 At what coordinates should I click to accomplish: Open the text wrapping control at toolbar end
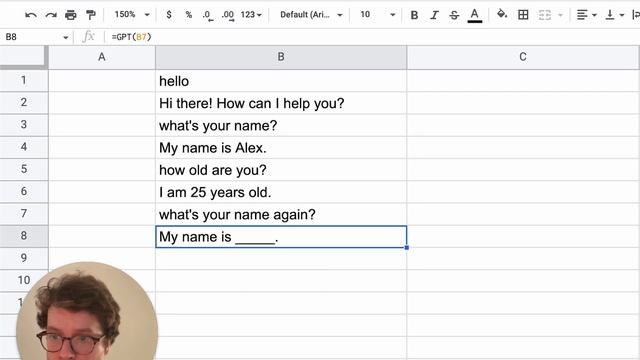tap(636, 15)
